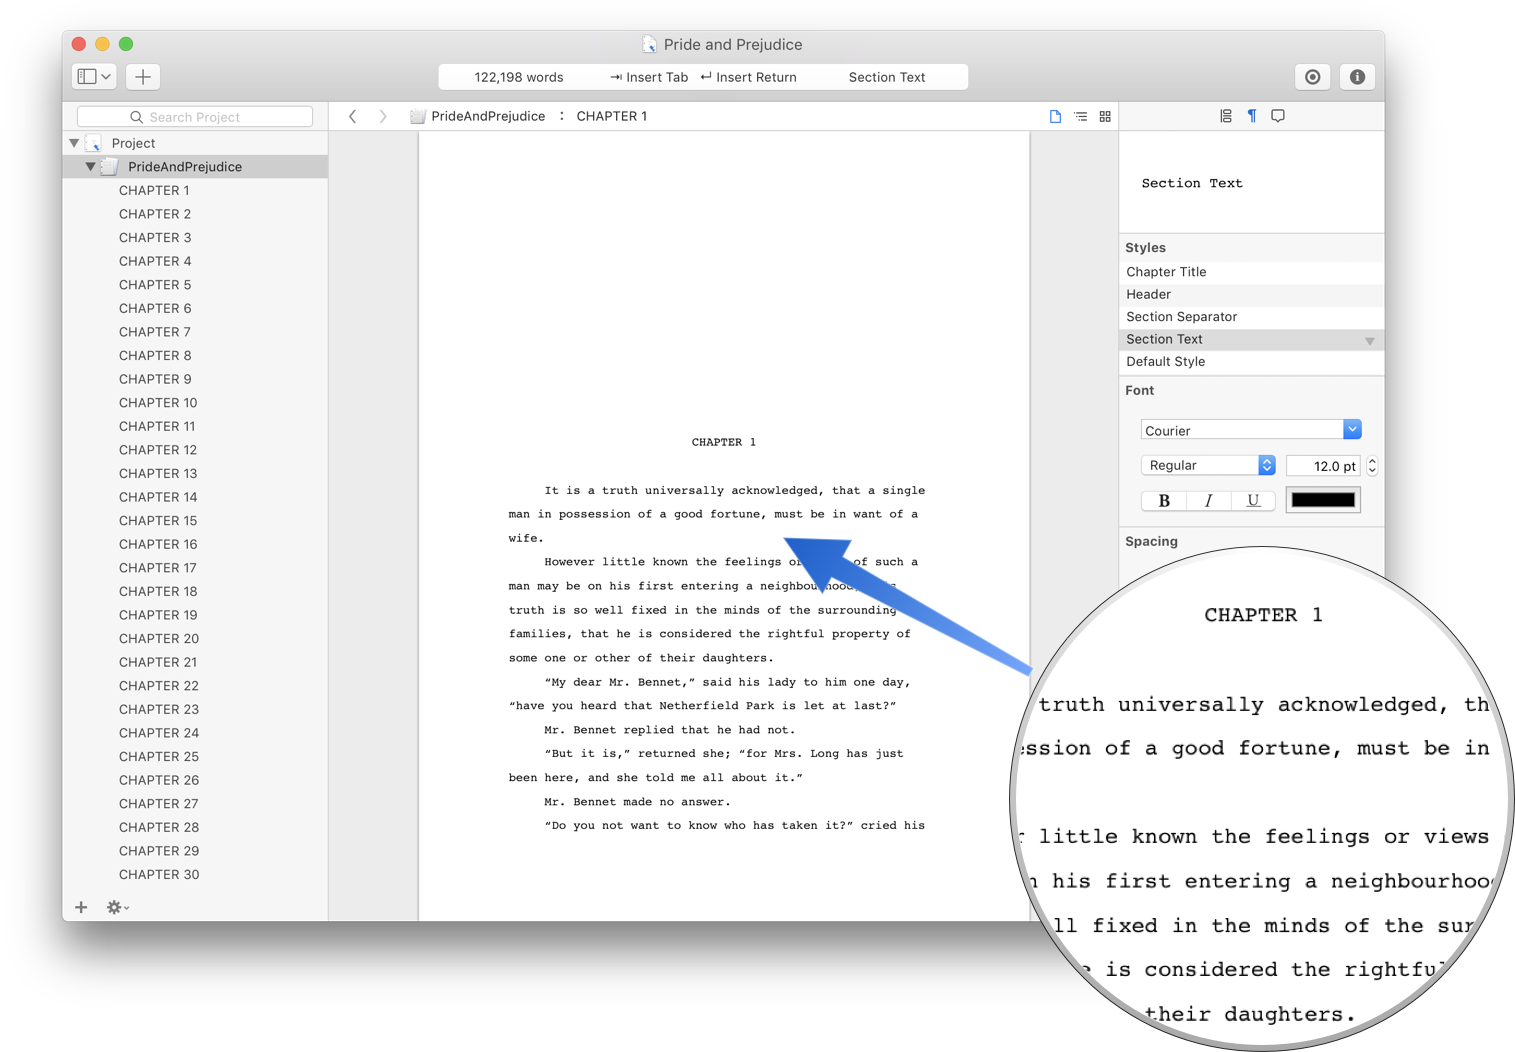Toggle underline formatting
1515x1052 pixels.
[1253, 501]
